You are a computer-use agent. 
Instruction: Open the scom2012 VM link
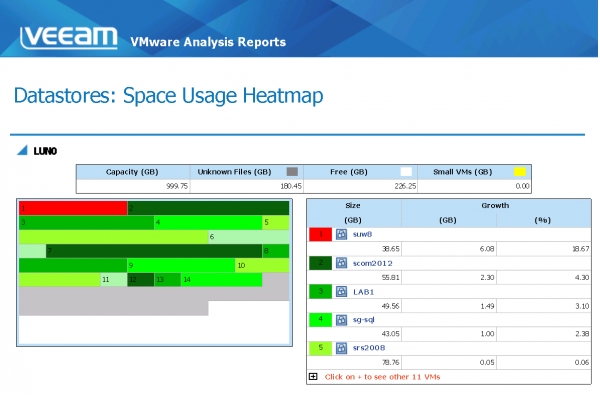[372, 263]
